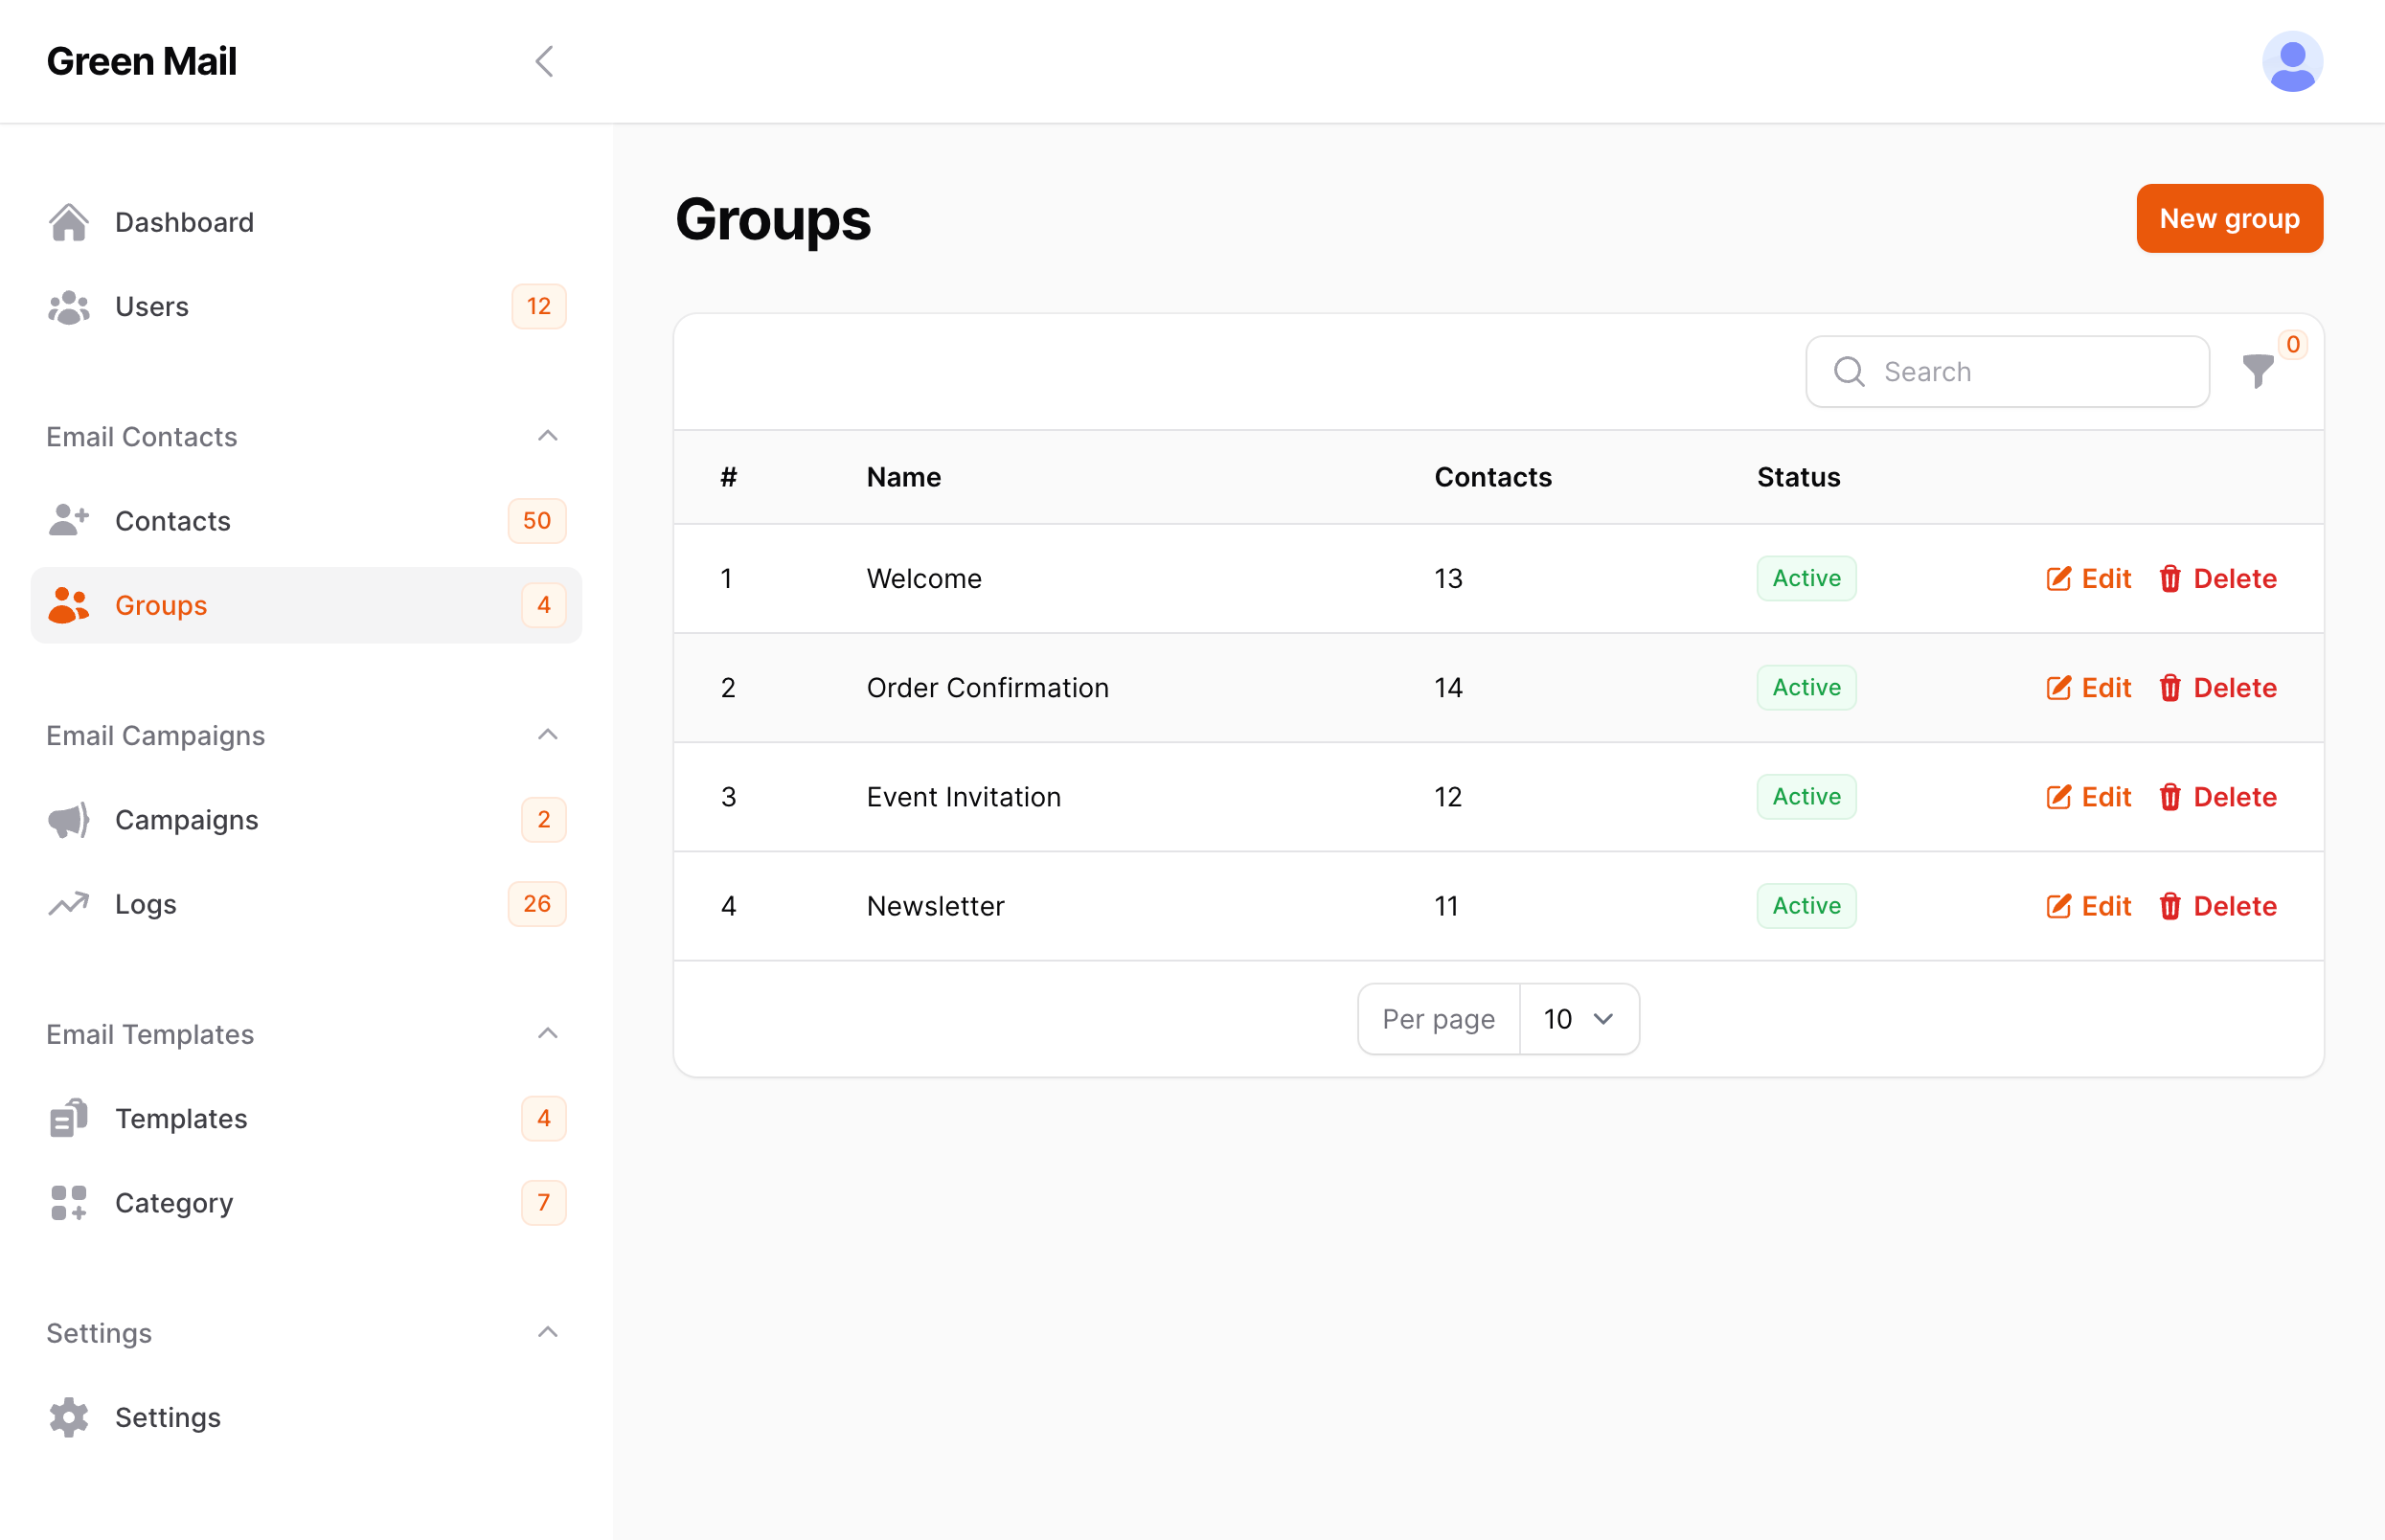2385x1540 pixels.
Task: Click inside the Search field
Action: tap(2006, 371)
